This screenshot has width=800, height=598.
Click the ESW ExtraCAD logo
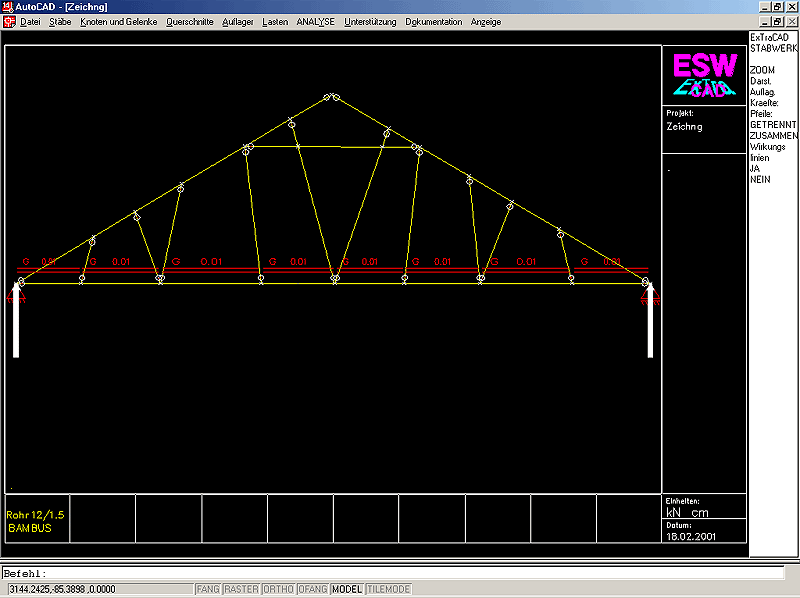click(x=705, y=75)
